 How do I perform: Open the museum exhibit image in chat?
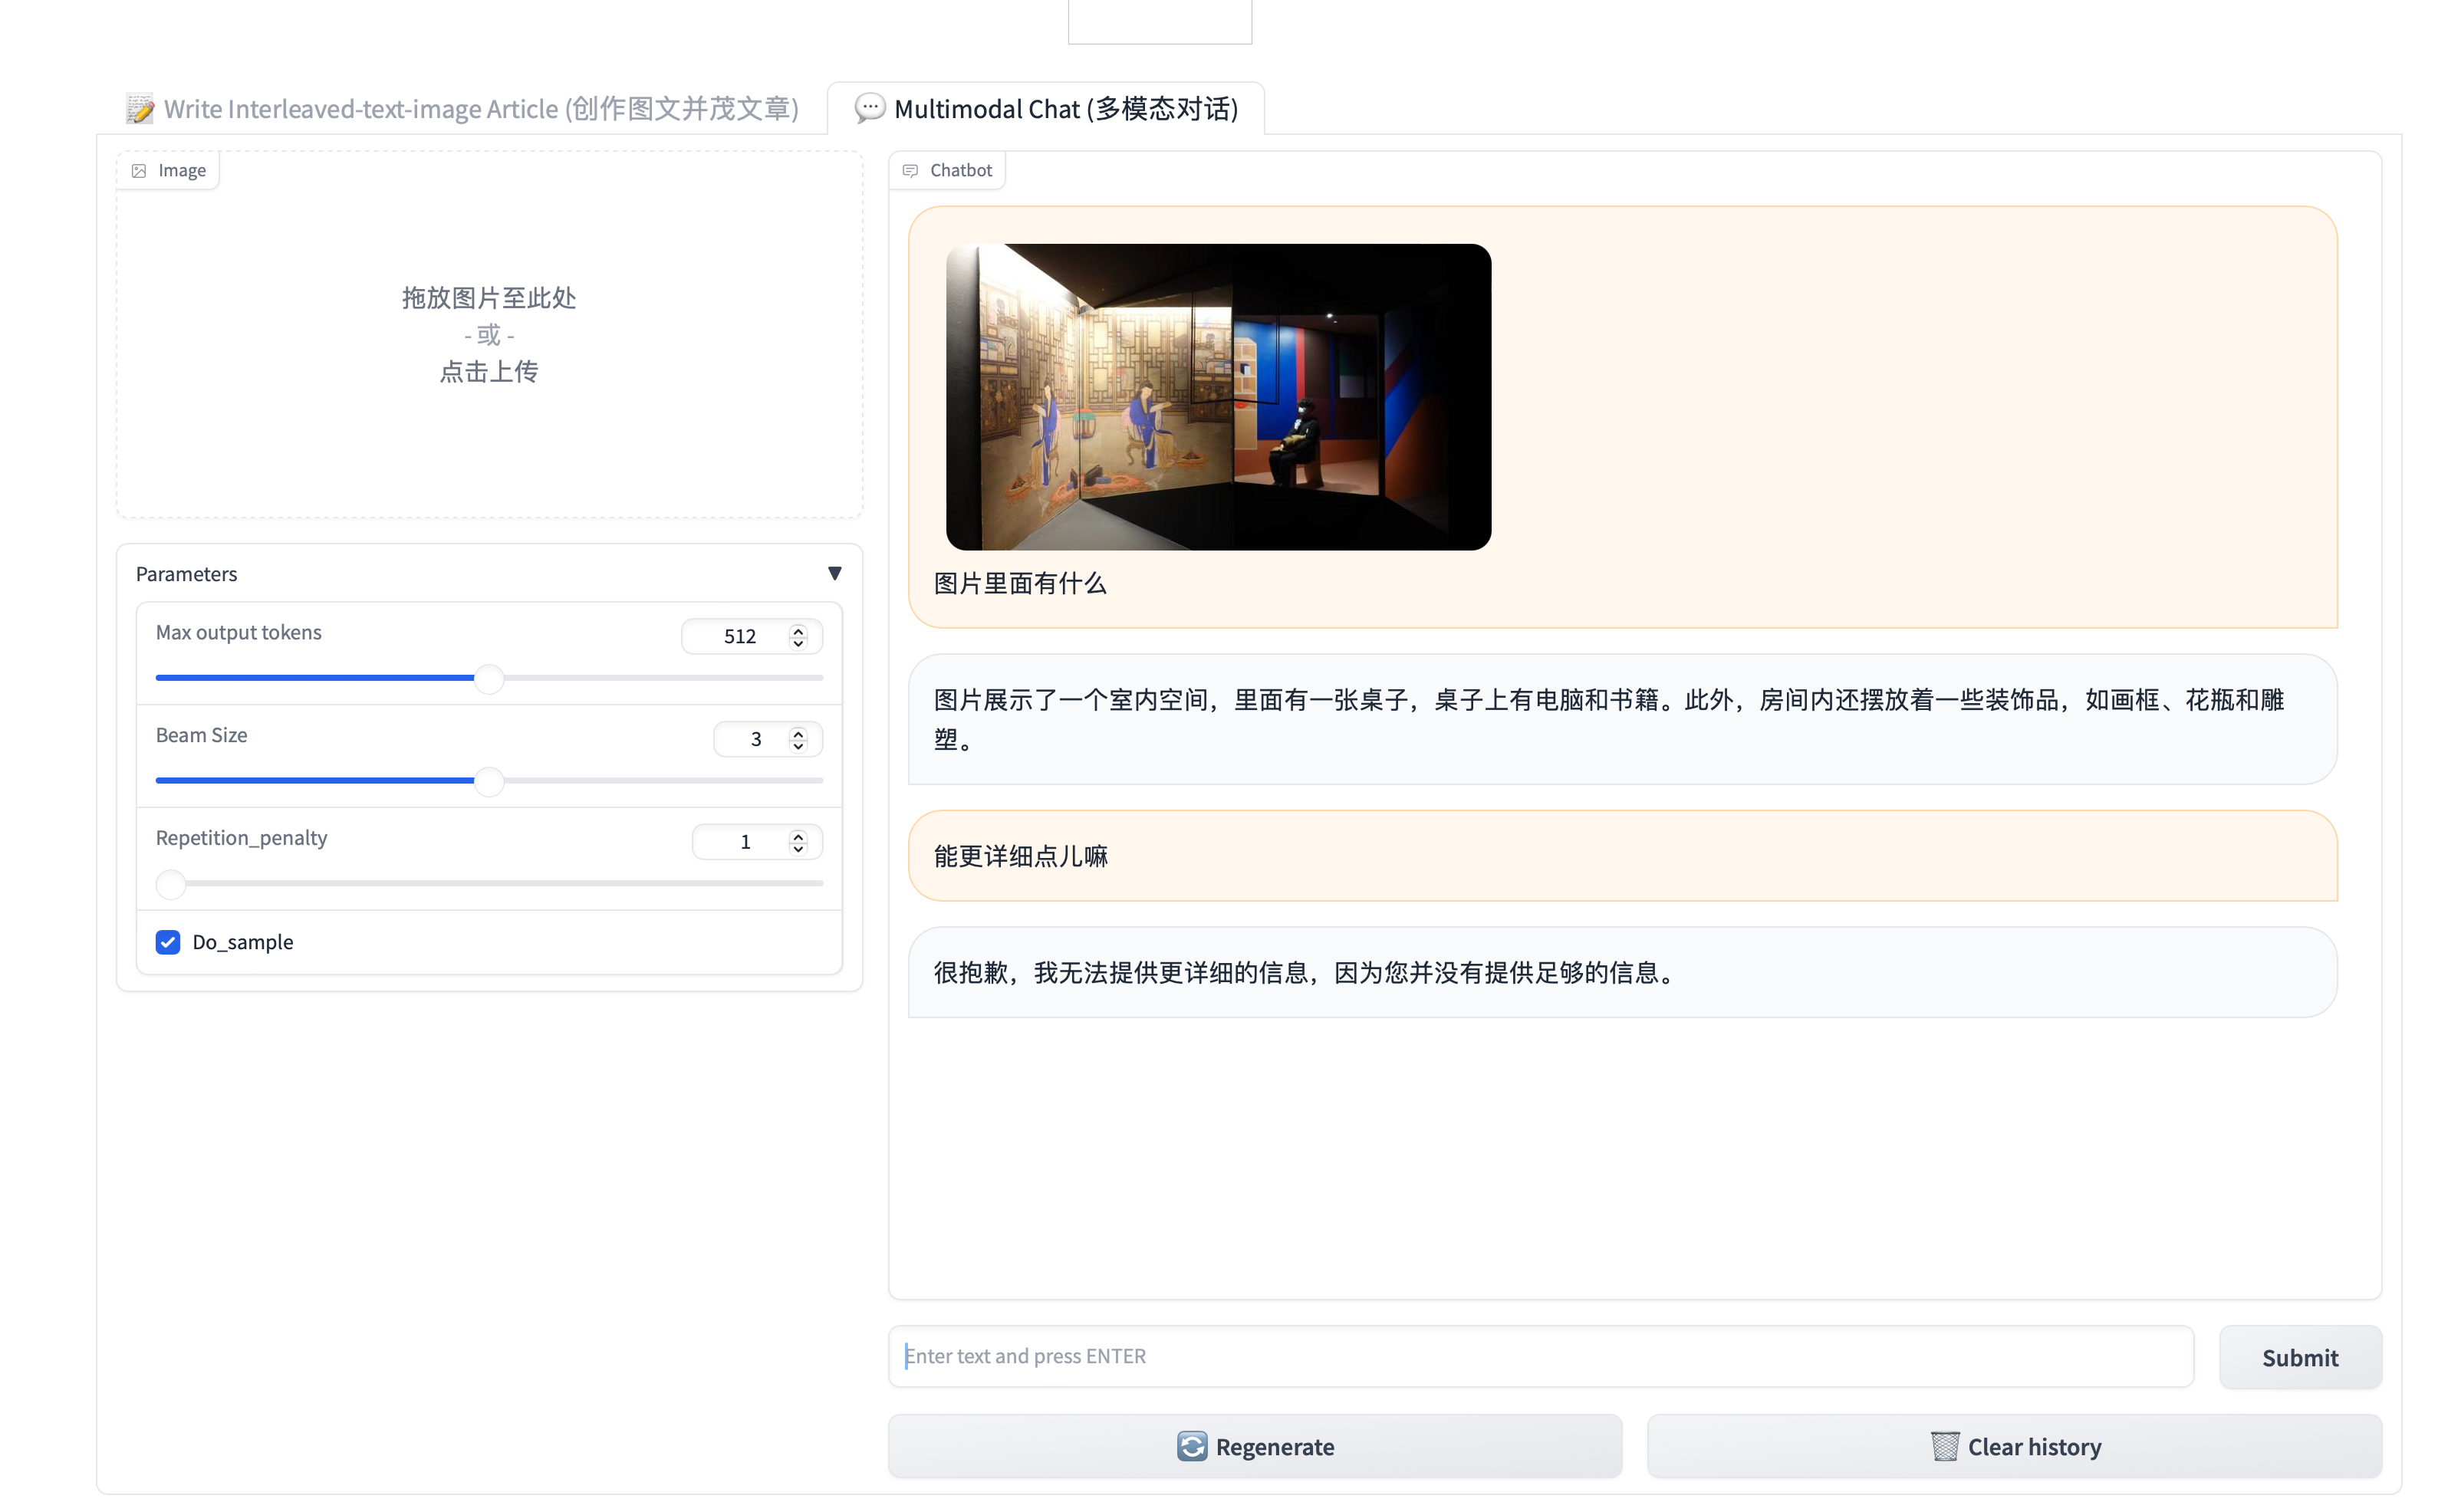(1218, 397)
